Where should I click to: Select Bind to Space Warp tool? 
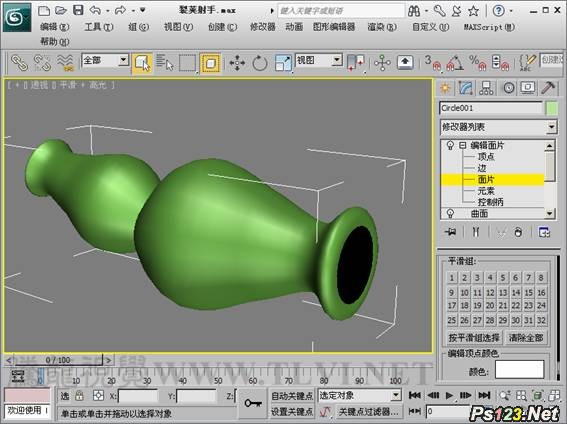[65, 63]
